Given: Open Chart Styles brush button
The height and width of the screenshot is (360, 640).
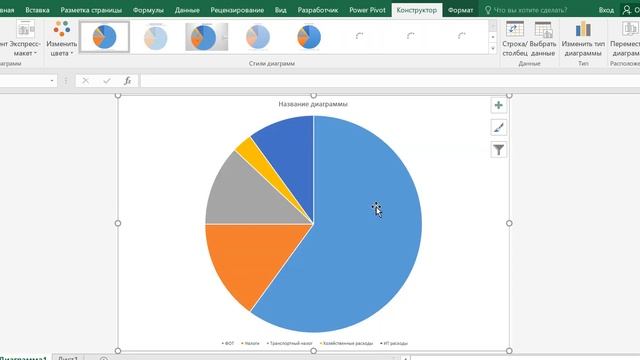Looking at the screenshot, I should pyautogui.click(x=498, y=128).
